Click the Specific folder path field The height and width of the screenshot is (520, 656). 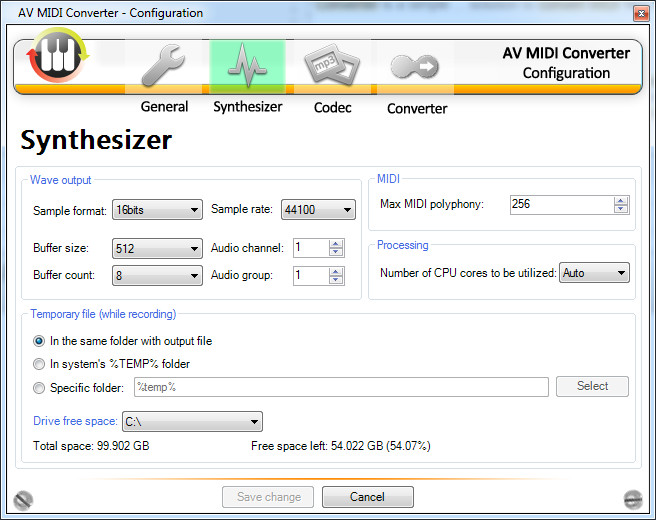tap(341, 387)
